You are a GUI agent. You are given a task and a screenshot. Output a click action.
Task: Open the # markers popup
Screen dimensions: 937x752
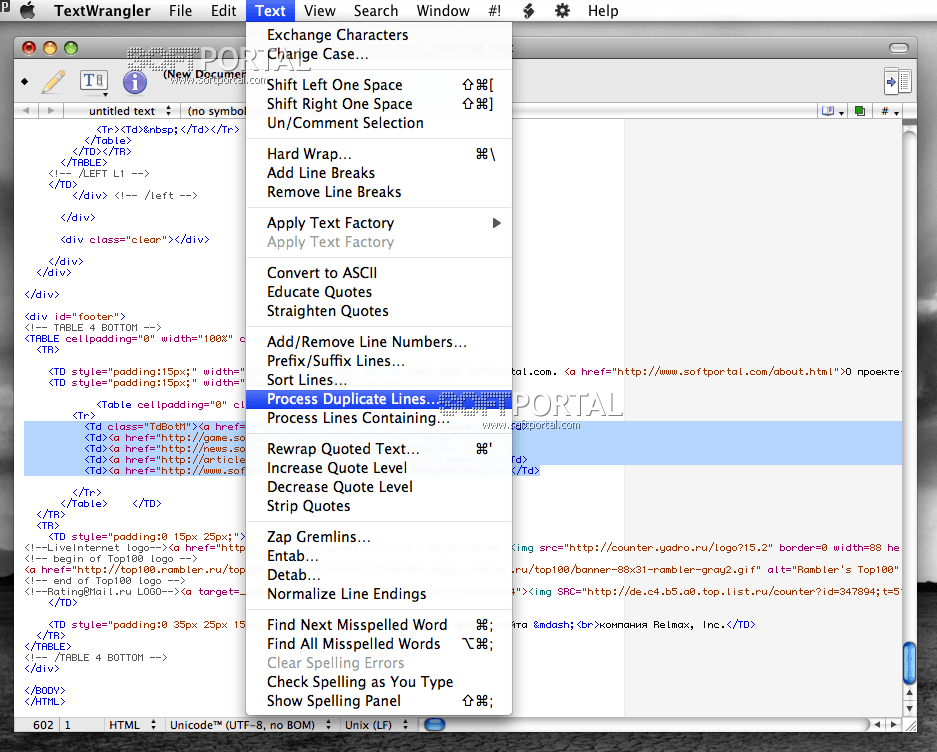pos(888,111)
